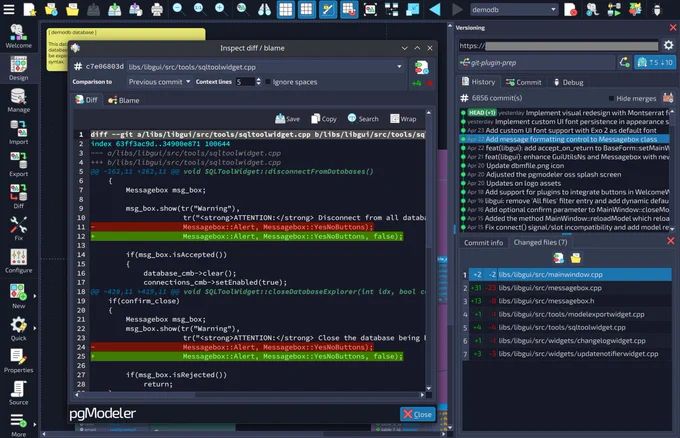Click the diff viewer horizontal scrollbar
The height and width of the screenshot is (438, 680).
(249, 395)
